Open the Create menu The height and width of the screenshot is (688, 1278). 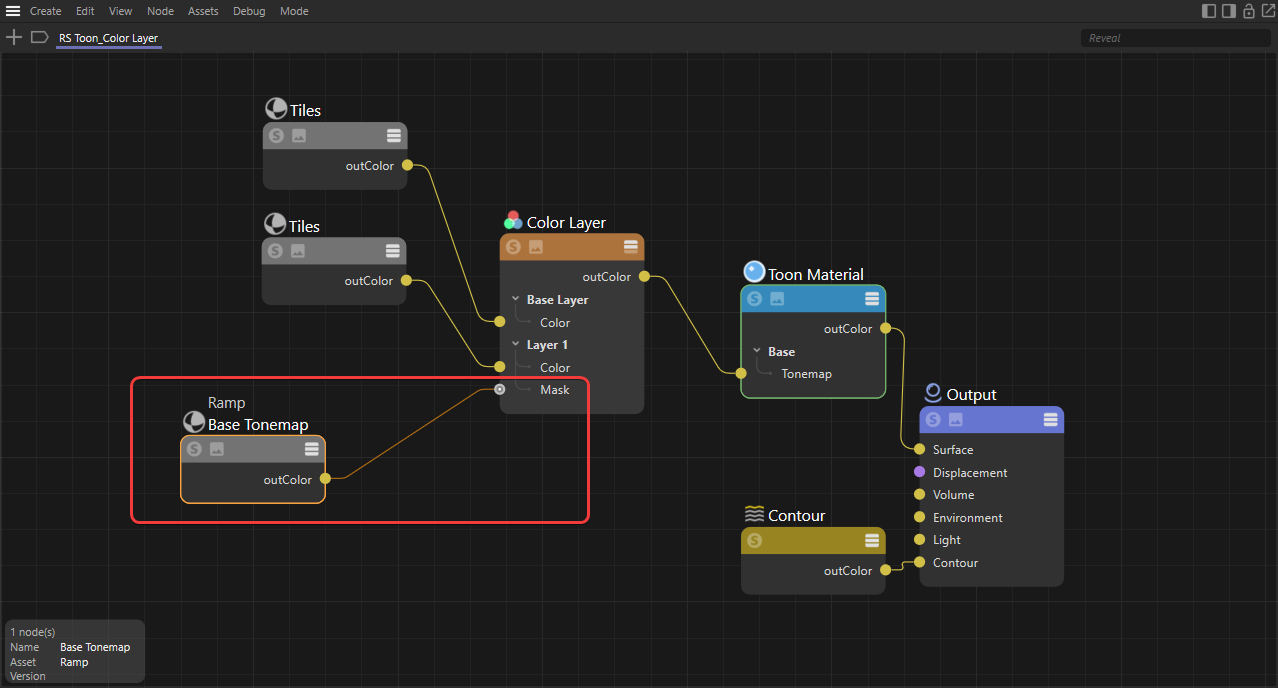(x=45, y=11)
